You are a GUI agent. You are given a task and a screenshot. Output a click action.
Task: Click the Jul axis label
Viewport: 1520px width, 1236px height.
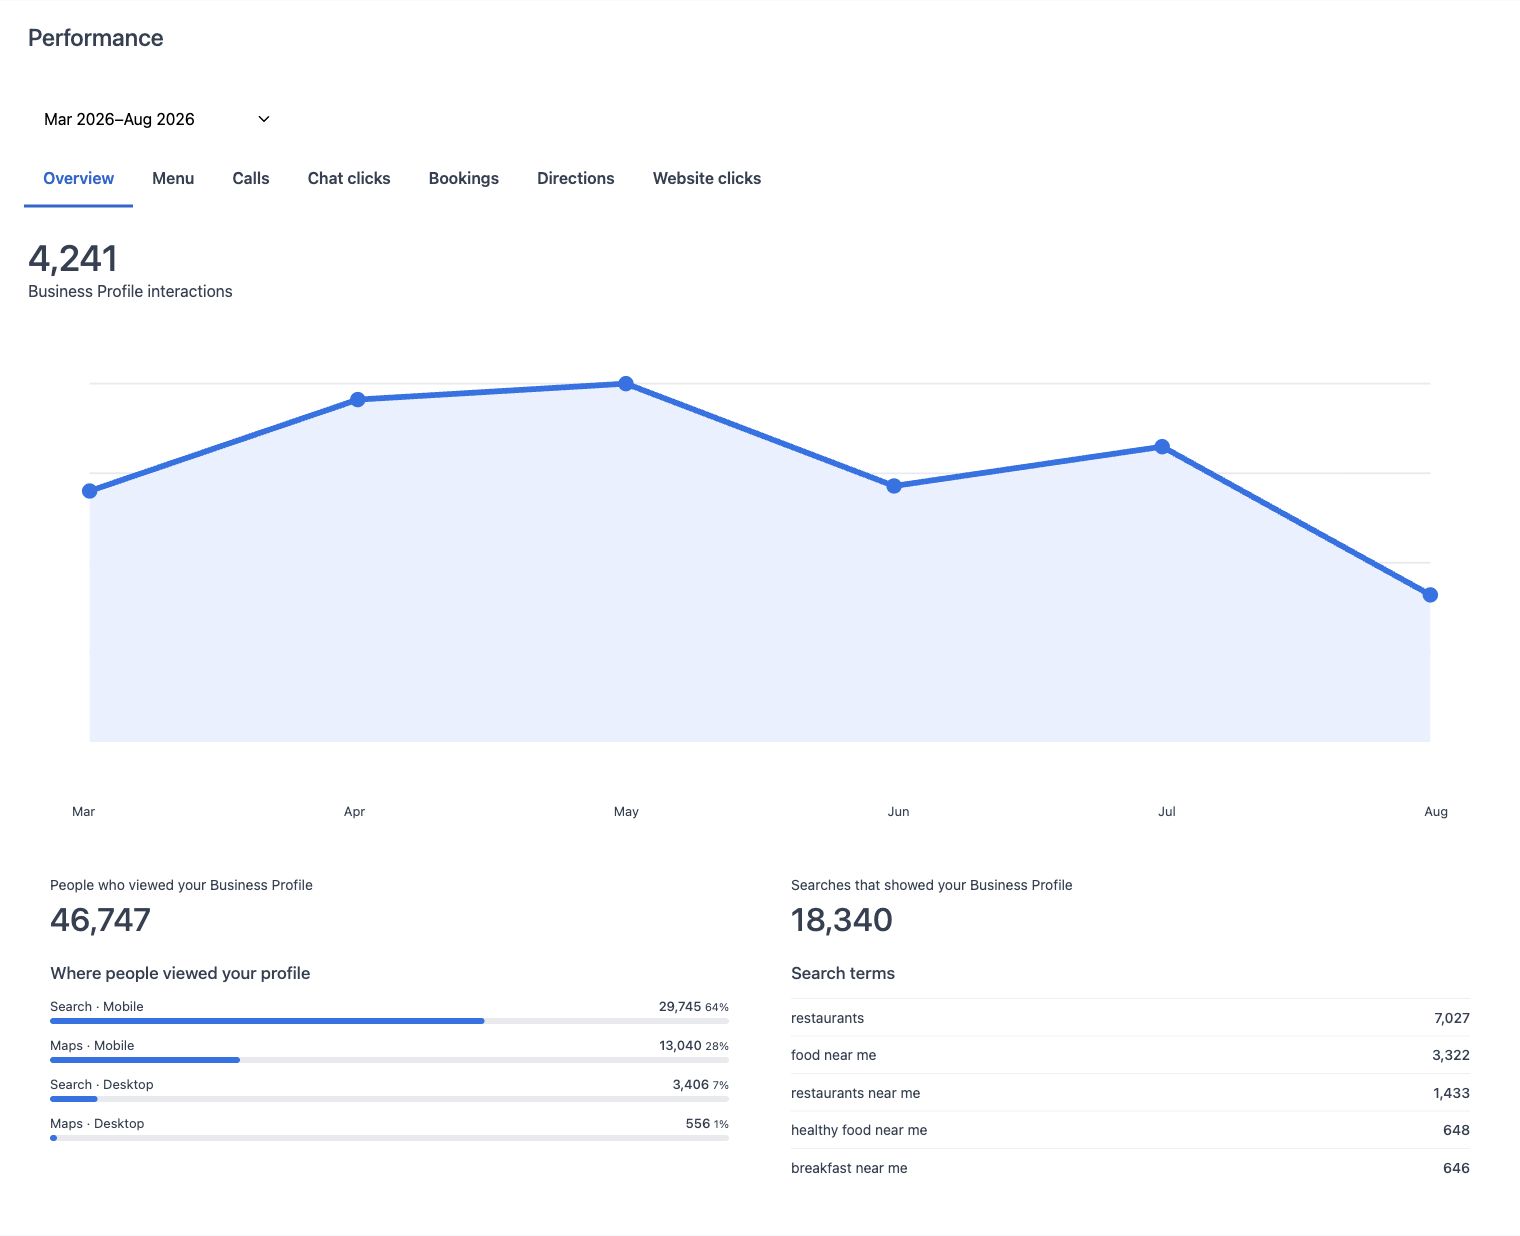coord(1166,812)
